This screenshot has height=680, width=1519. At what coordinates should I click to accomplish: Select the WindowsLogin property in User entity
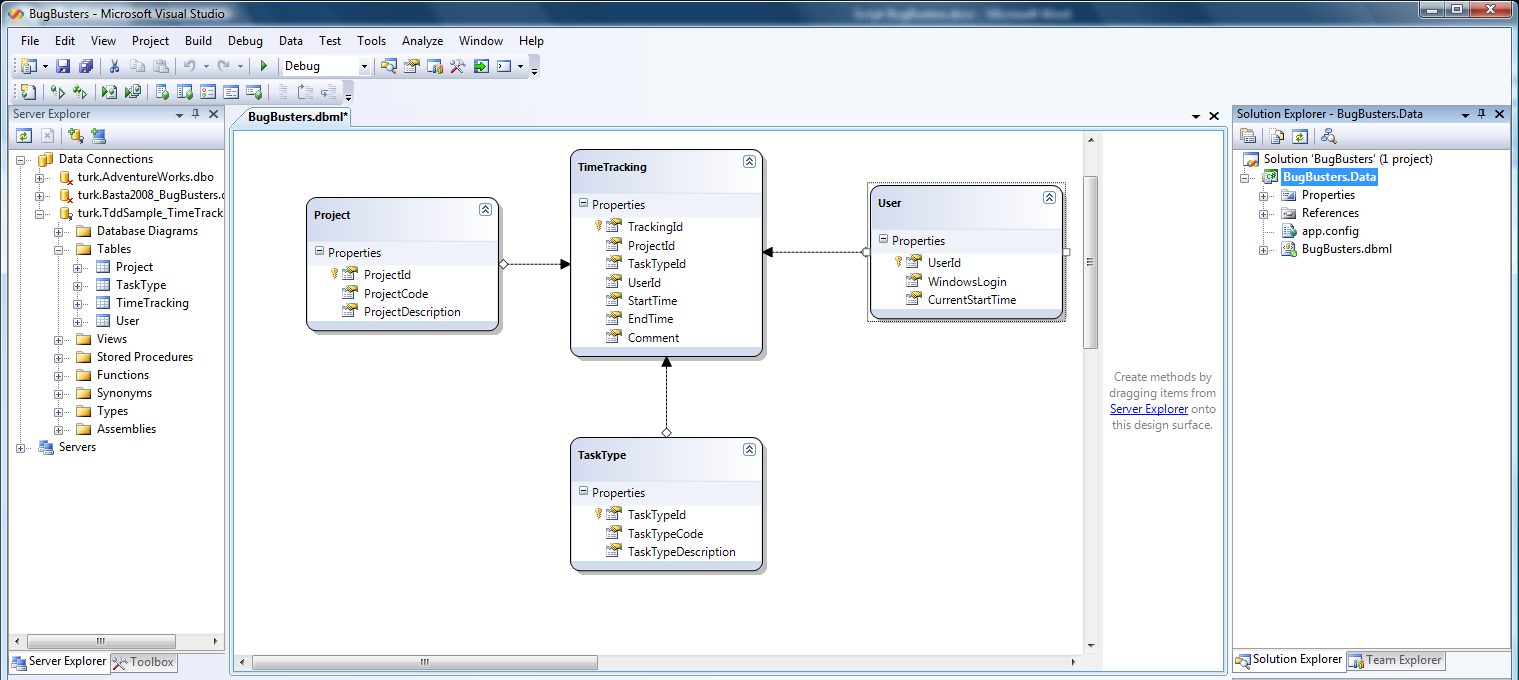pyautogui.click(x=967, y=281)
